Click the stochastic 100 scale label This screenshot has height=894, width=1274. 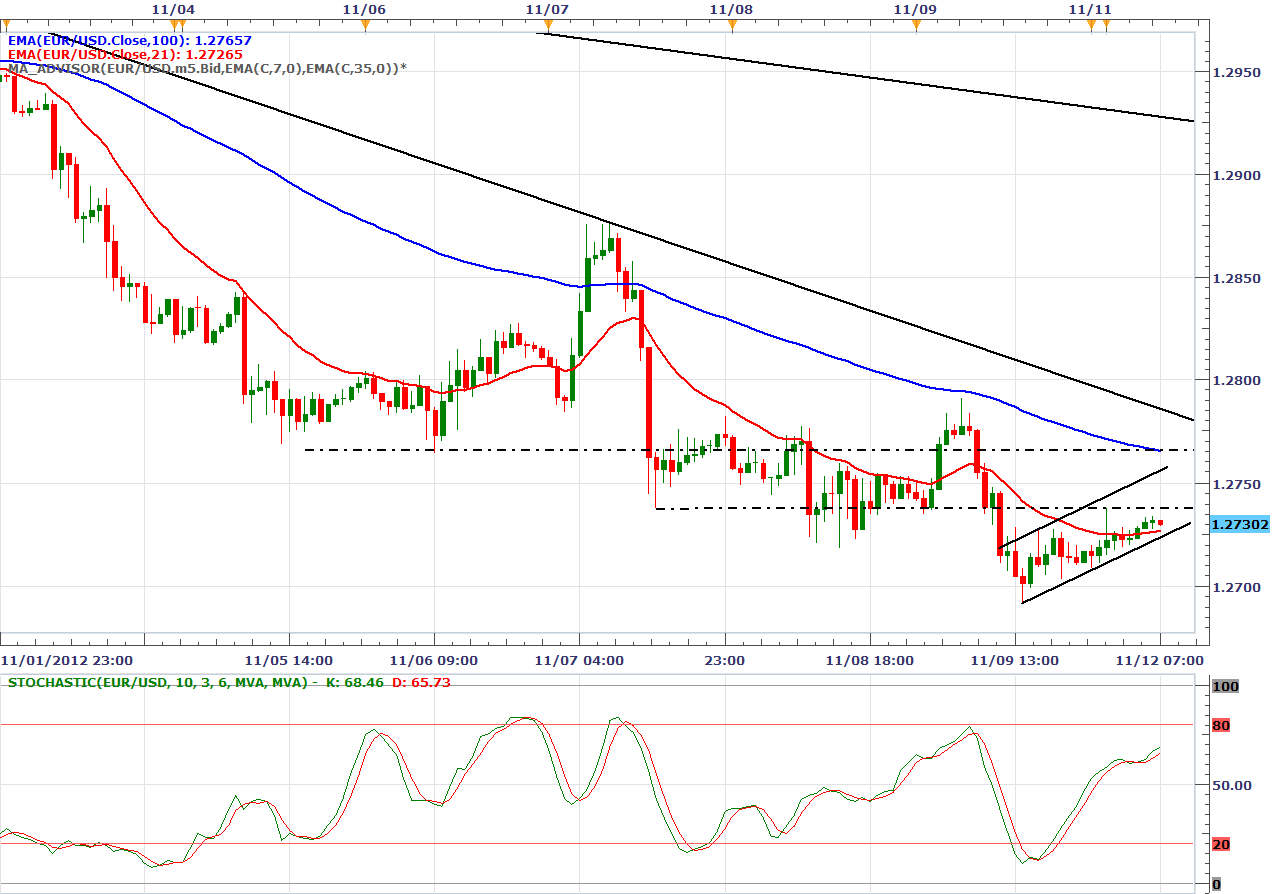pyautogui.click(x=1224, y=686)
